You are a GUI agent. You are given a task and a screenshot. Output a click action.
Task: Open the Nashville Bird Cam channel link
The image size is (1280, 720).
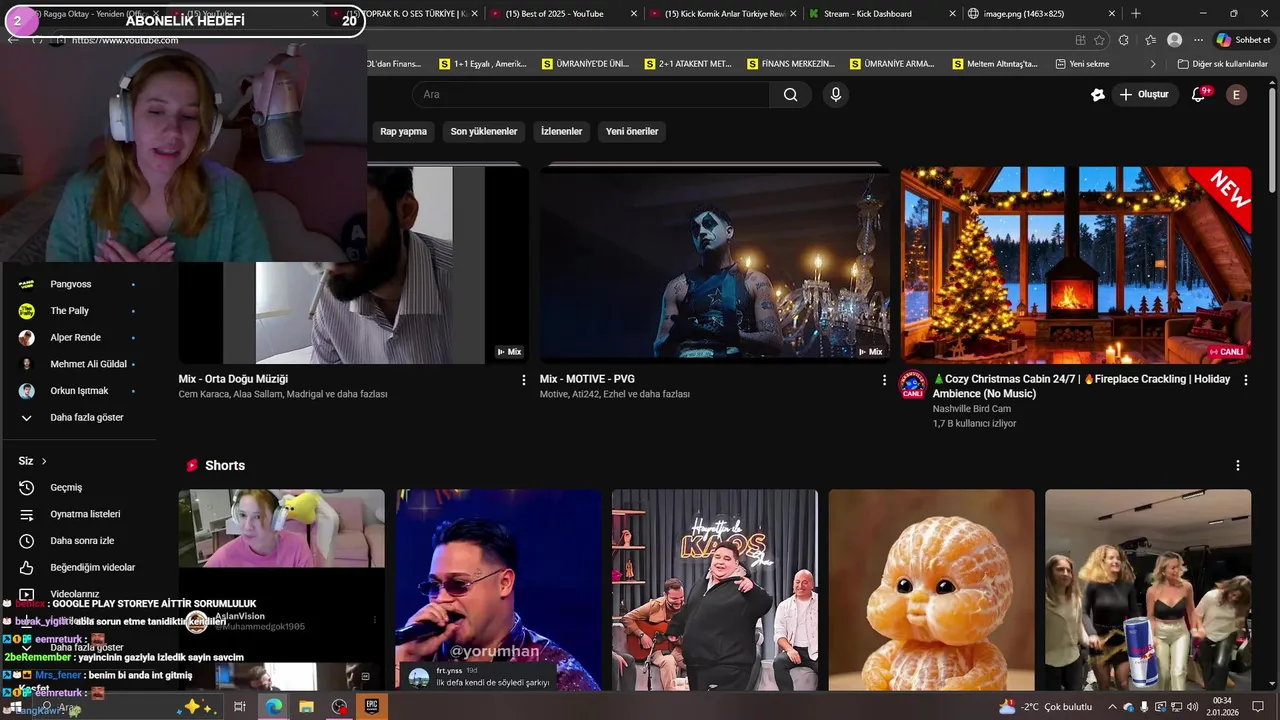pos(972,409)
